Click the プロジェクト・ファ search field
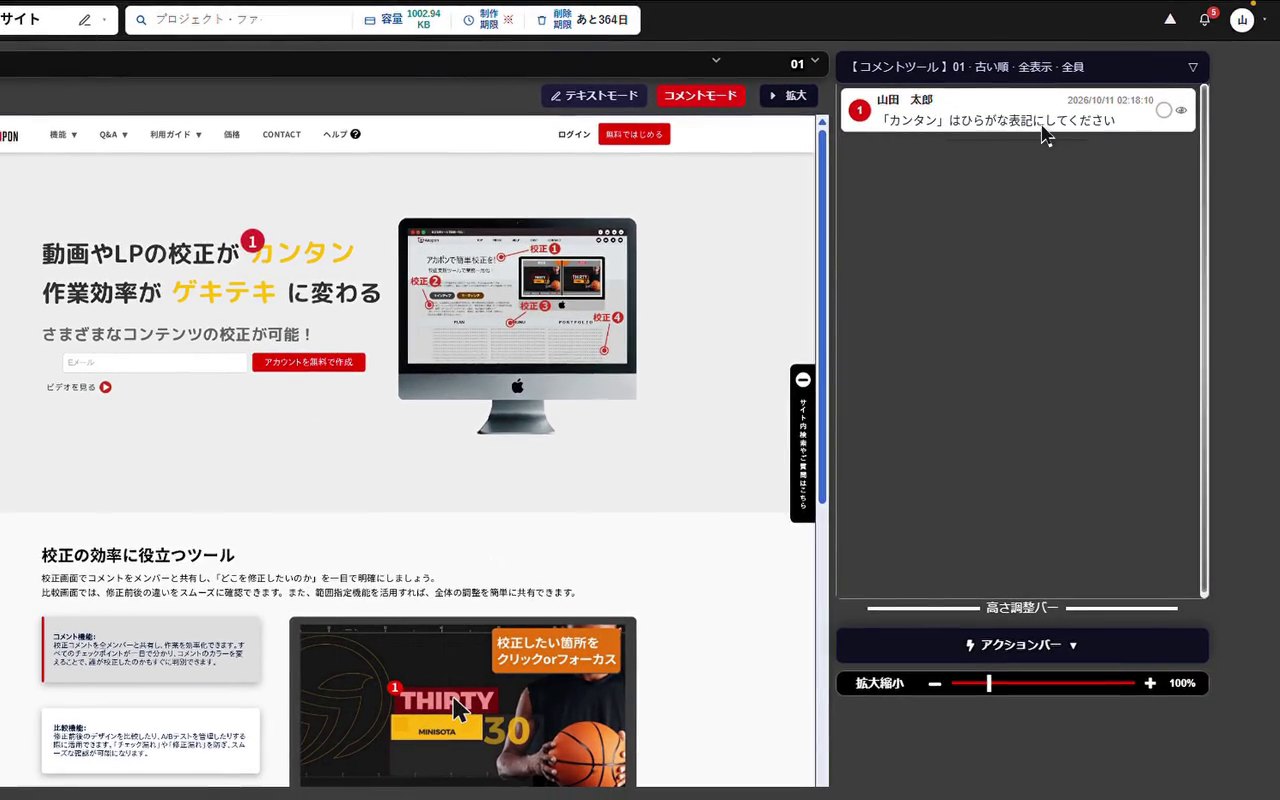Screen dimensions: 1280x800 coord(238,20)
